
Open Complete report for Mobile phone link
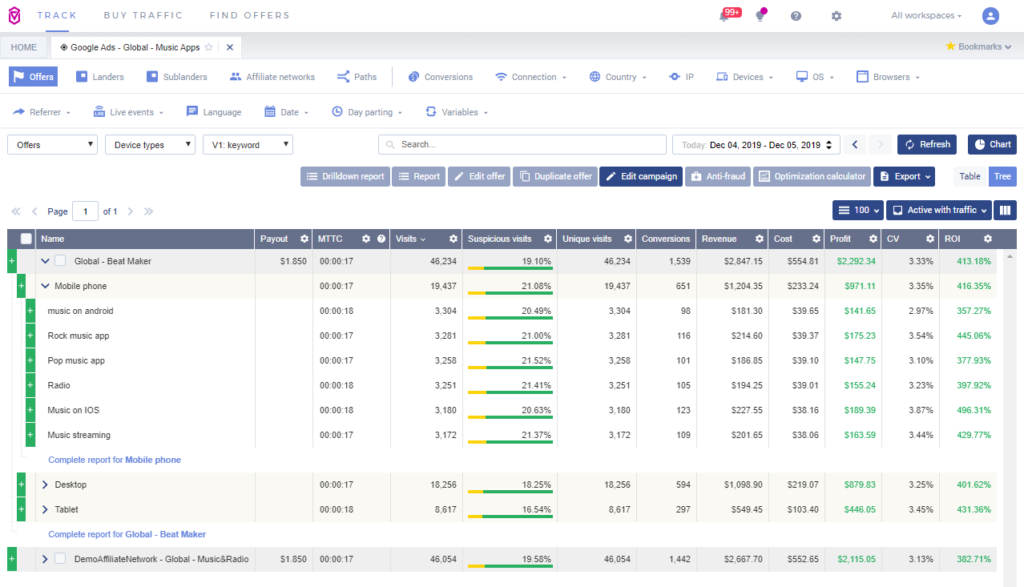coord(114,460)
